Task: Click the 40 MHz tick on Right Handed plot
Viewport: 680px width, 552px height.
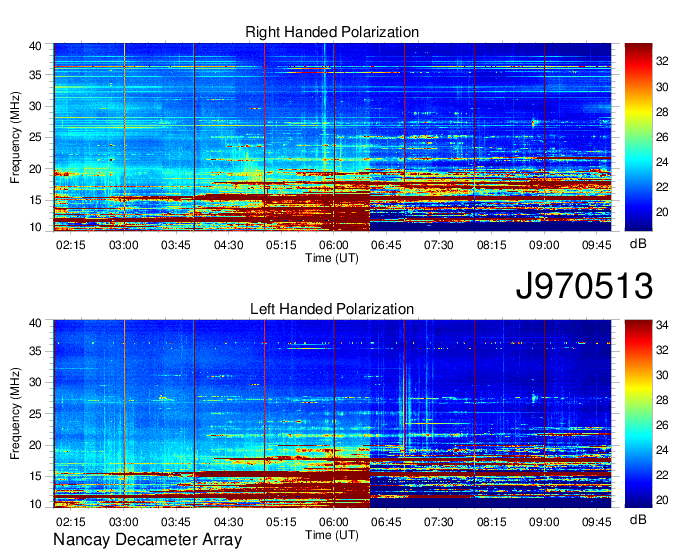Action: tap(35, 46)
